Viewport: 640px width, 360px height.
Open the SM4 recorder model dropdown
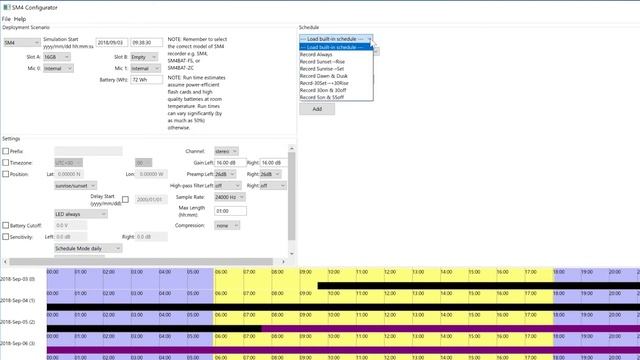[x=22, y=42]
